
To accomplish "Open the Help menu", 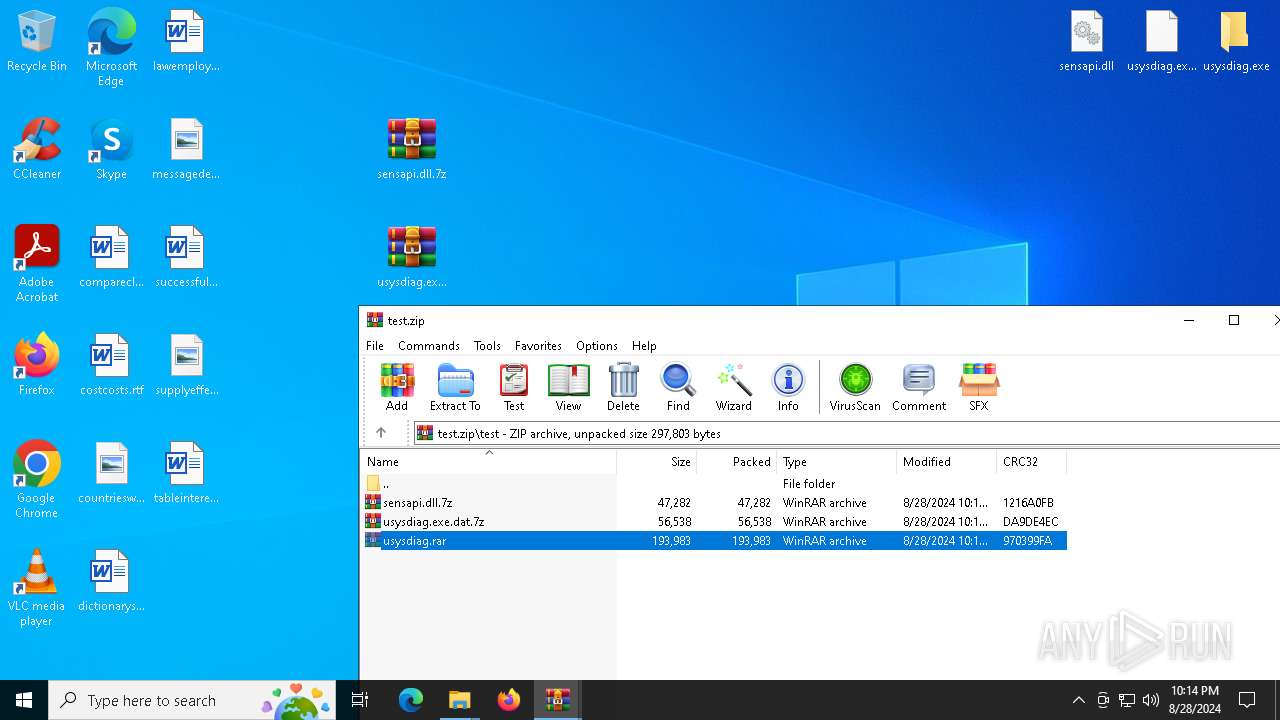I will click(644, 346).
